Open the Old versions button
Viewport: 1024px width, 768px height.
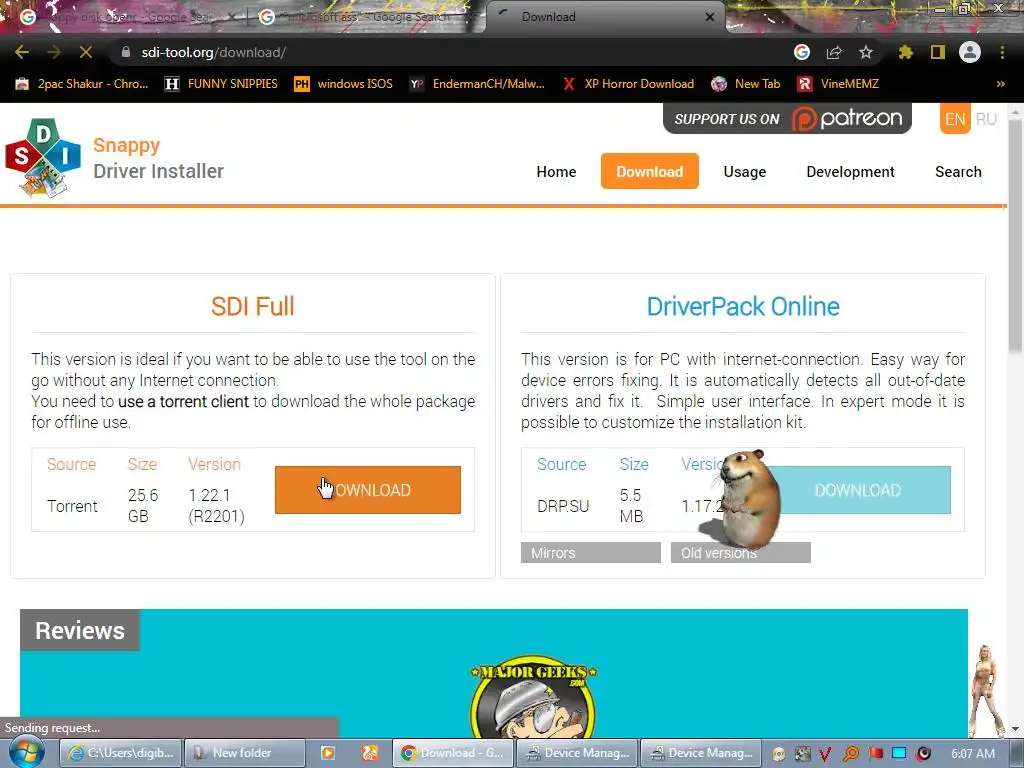741,552
